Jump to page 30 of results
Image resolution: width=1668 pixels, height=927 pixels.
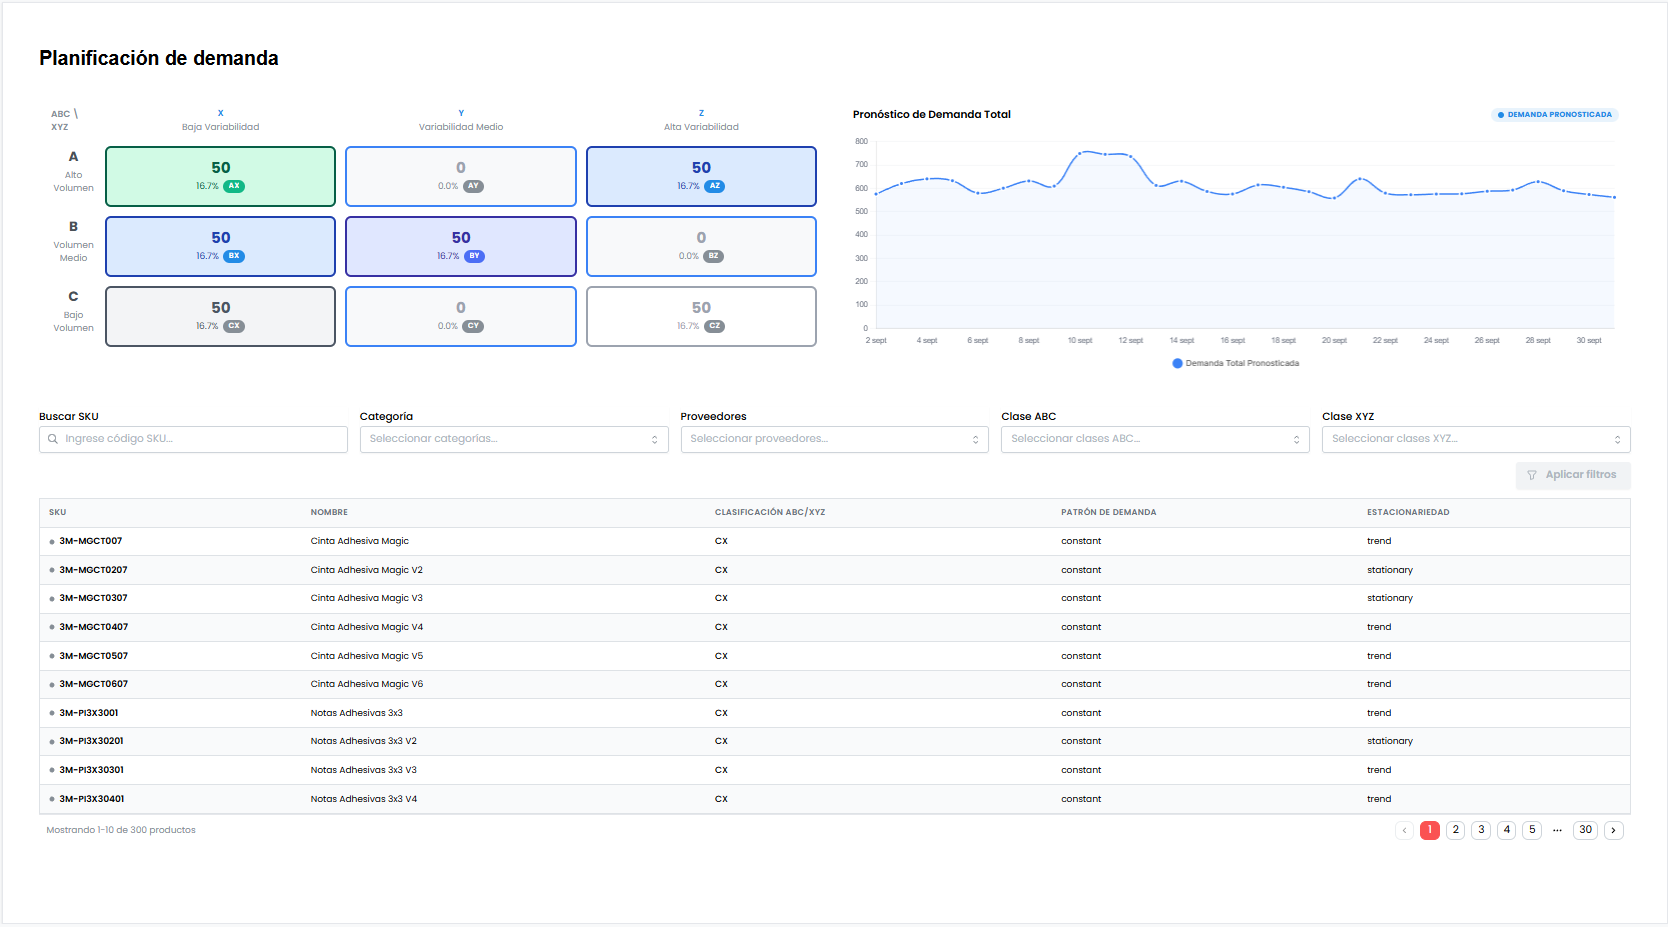click(x=1585, y=830)
